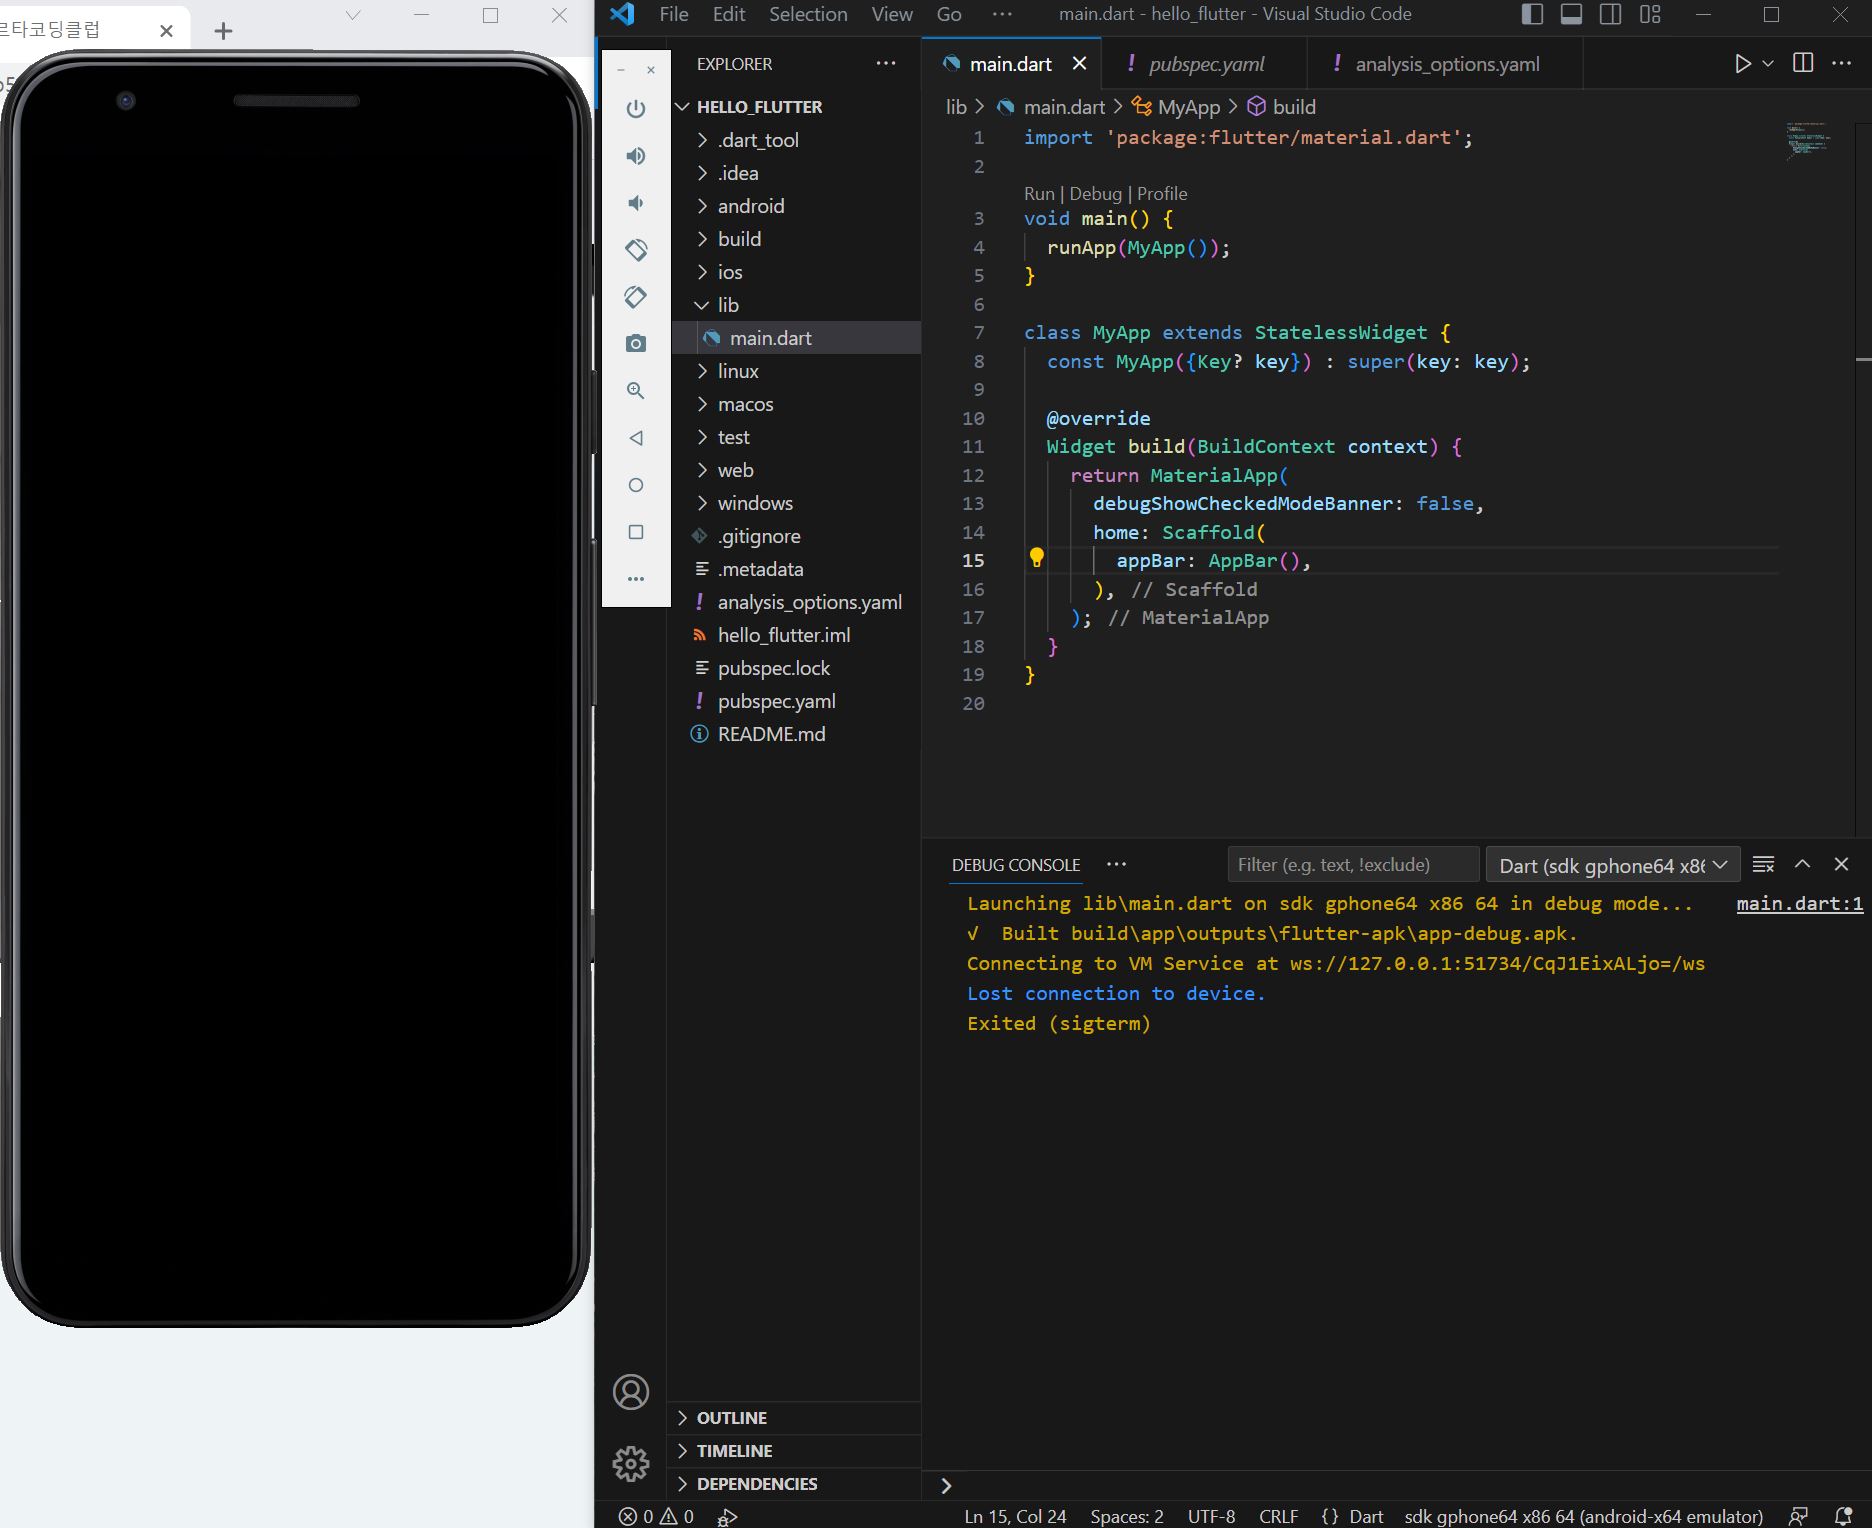Open the Edit menu

pyautogui.click(x=729, y=14)
